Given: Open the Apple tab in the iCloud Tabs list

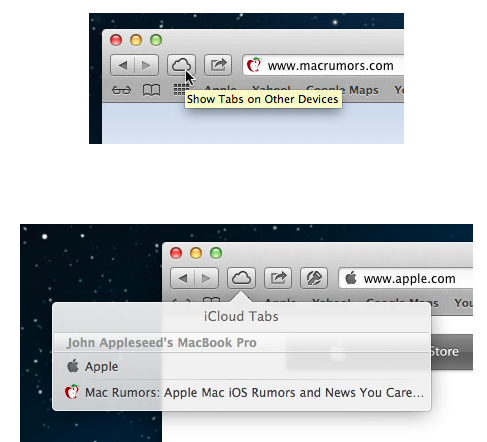Looking at the screenshot, I should pyautogui.click(x=242, y=367).
